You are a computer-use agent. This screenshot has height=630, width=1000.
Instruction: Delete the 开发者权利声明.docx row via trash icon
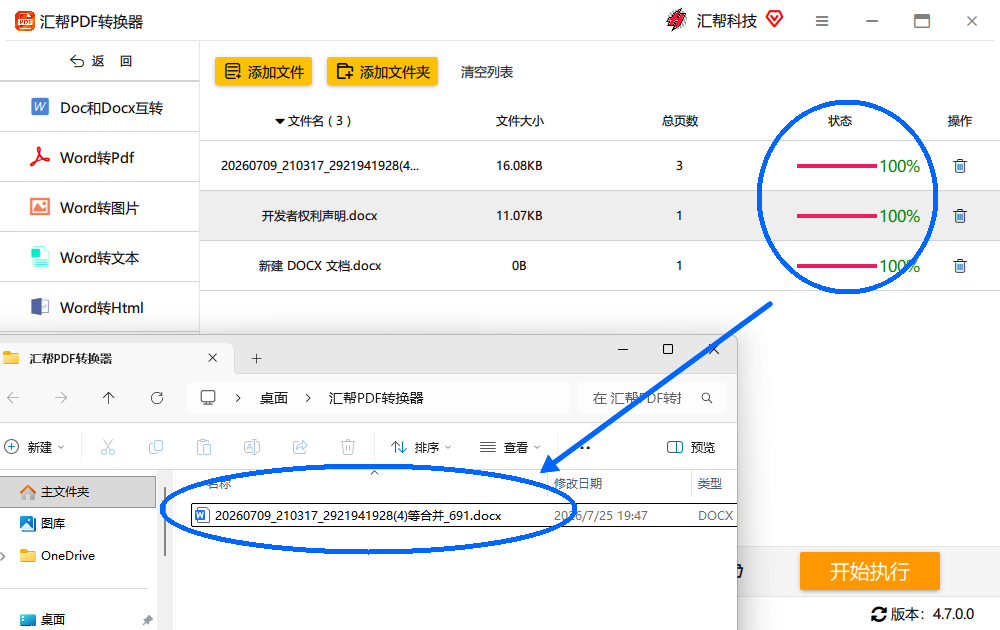click(959, 216)
